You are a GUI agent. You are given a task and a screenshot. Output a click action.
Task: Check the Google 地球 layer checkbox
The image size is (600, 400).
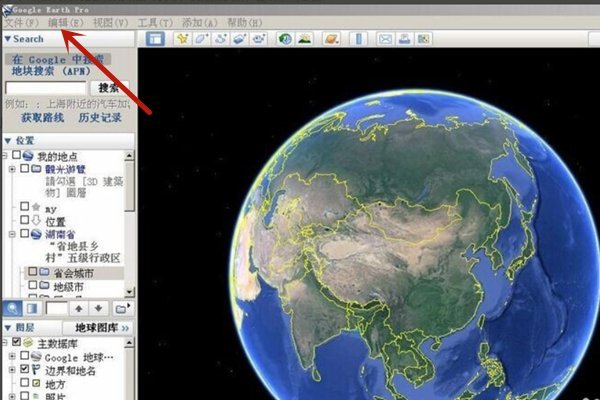coord(25,356)
